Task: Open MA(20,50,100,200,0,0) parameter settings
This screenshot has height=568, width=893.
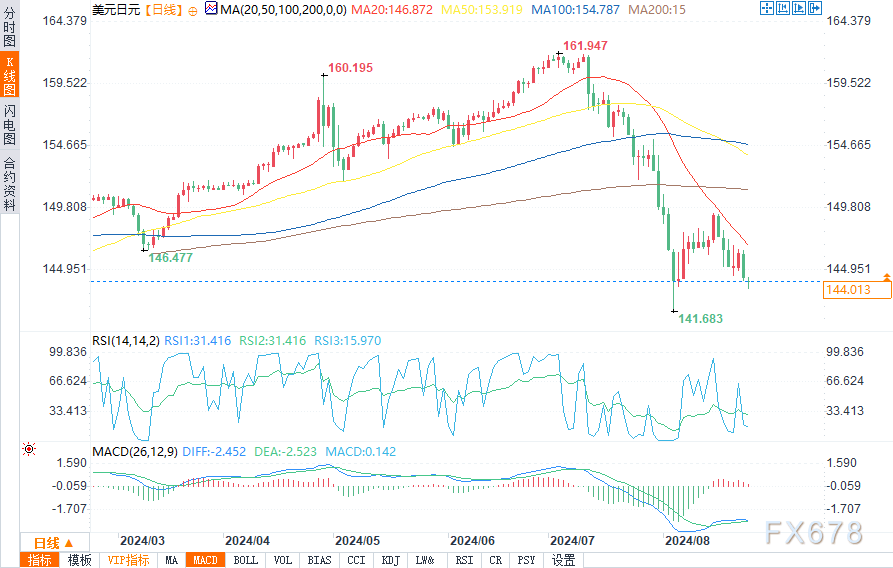Action: (x=283, y=10)
